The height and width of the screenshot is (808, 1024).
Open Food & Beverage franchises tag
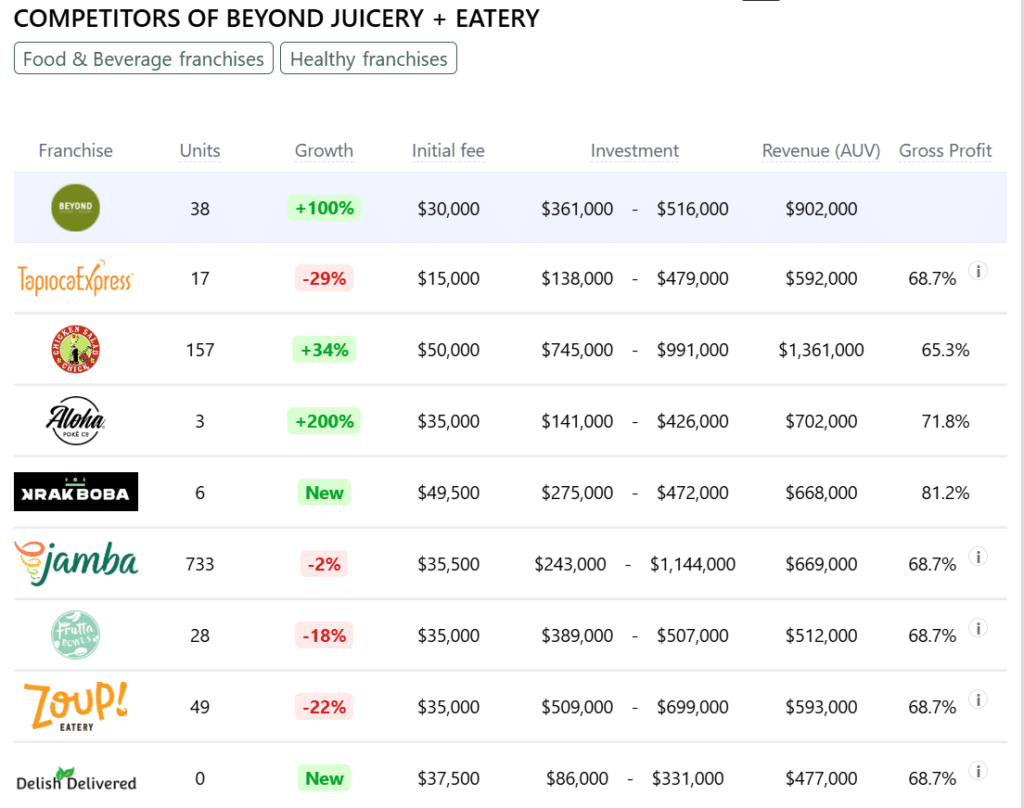[x=144, y=59]
